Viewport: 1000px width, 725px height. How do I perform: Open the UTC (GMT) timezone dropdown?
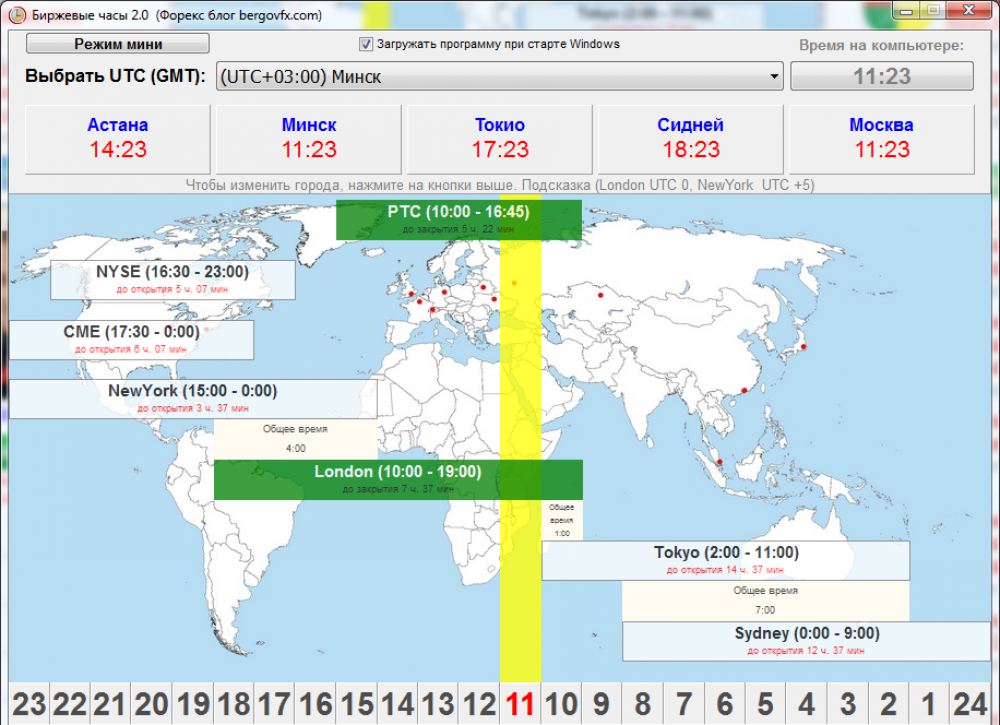point(499,77)
